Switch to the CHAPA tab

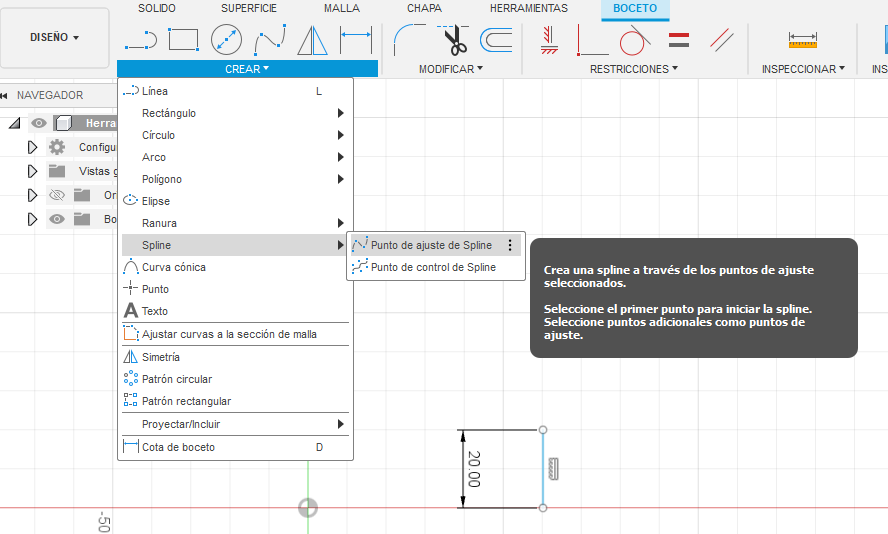tap(424, 8)
